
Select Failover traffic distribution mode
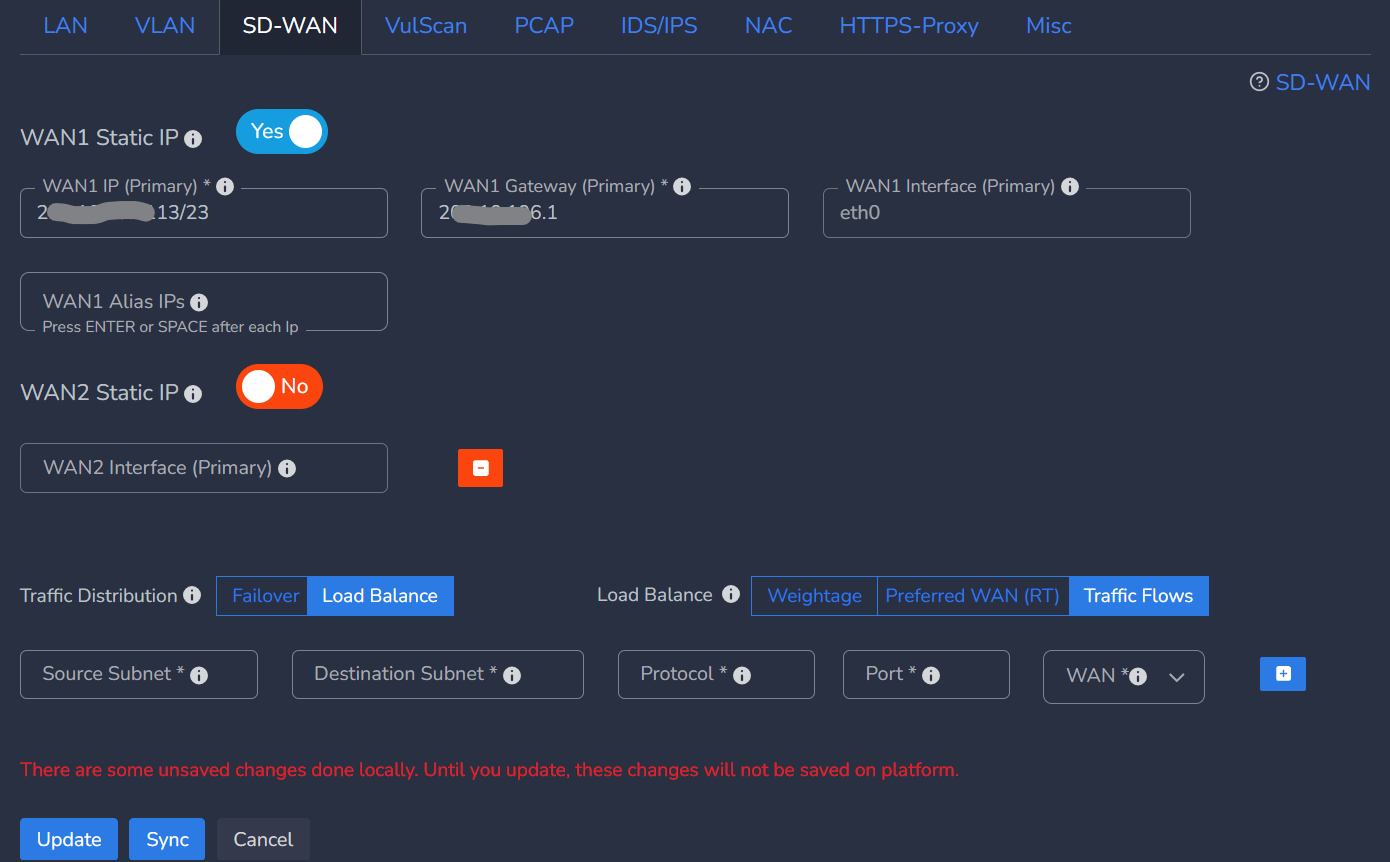[265, 596]
